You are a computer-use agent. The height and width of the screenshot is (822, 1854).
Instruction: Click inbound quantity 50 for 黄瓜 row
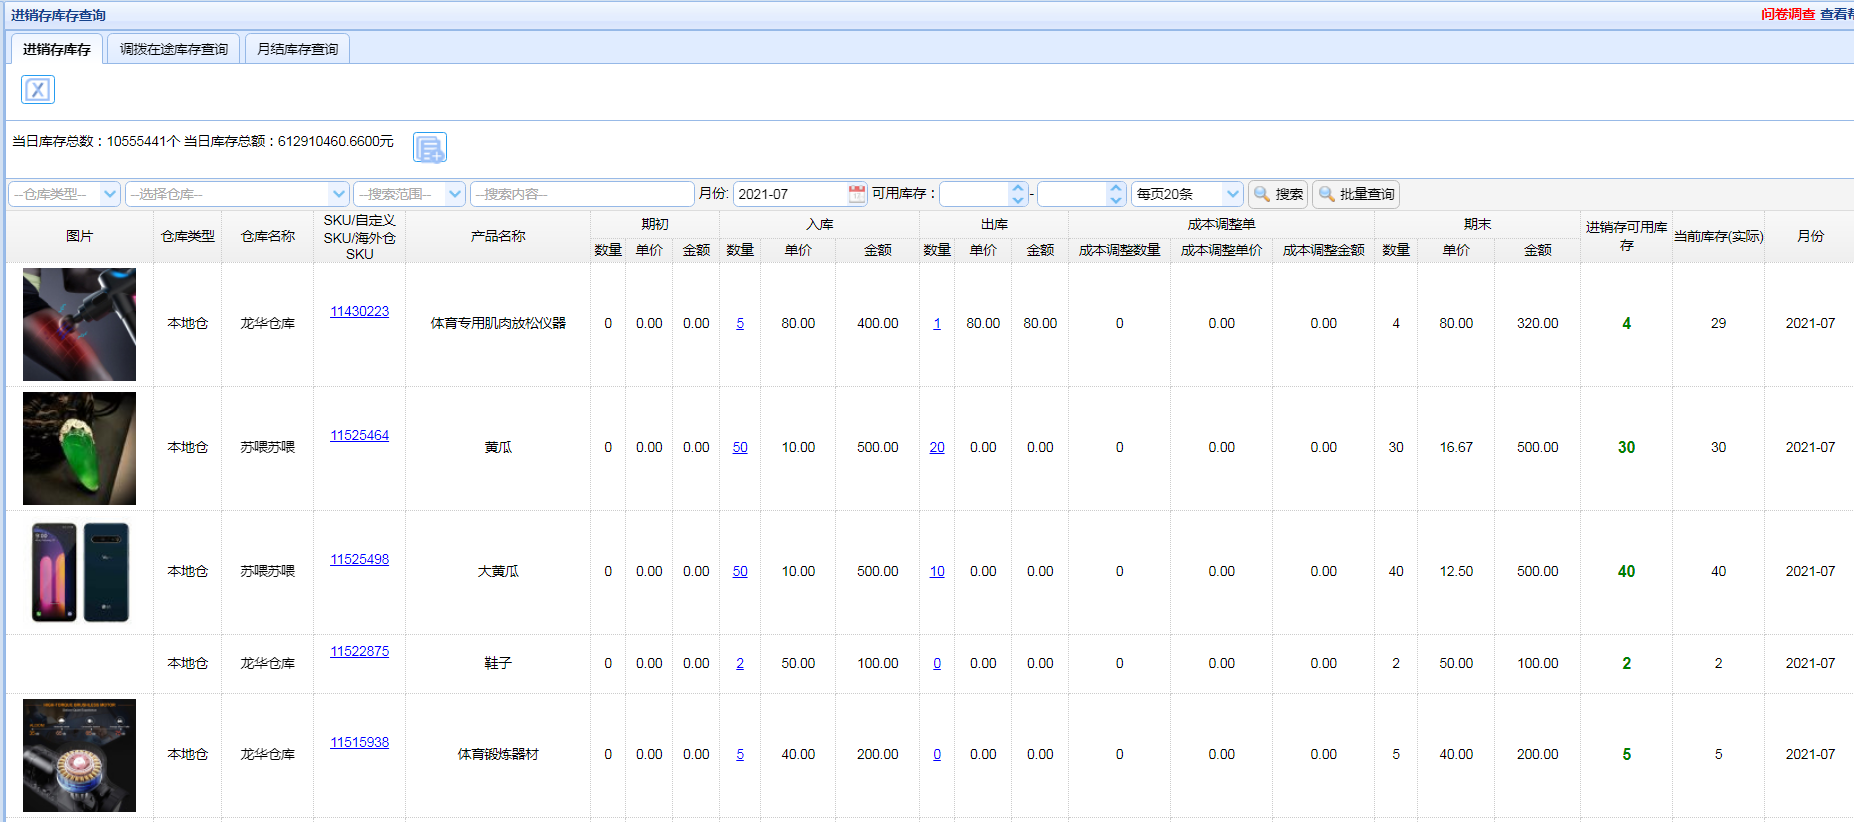740,447
